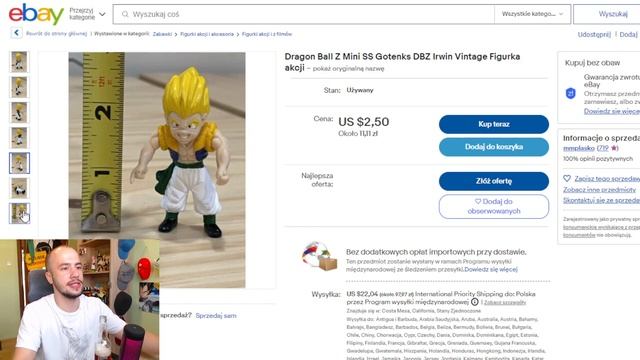Screen dimensions: 640x360
Task: Open Figurki akcji z filmów breadcrumb
Action: tap(267, 34)
